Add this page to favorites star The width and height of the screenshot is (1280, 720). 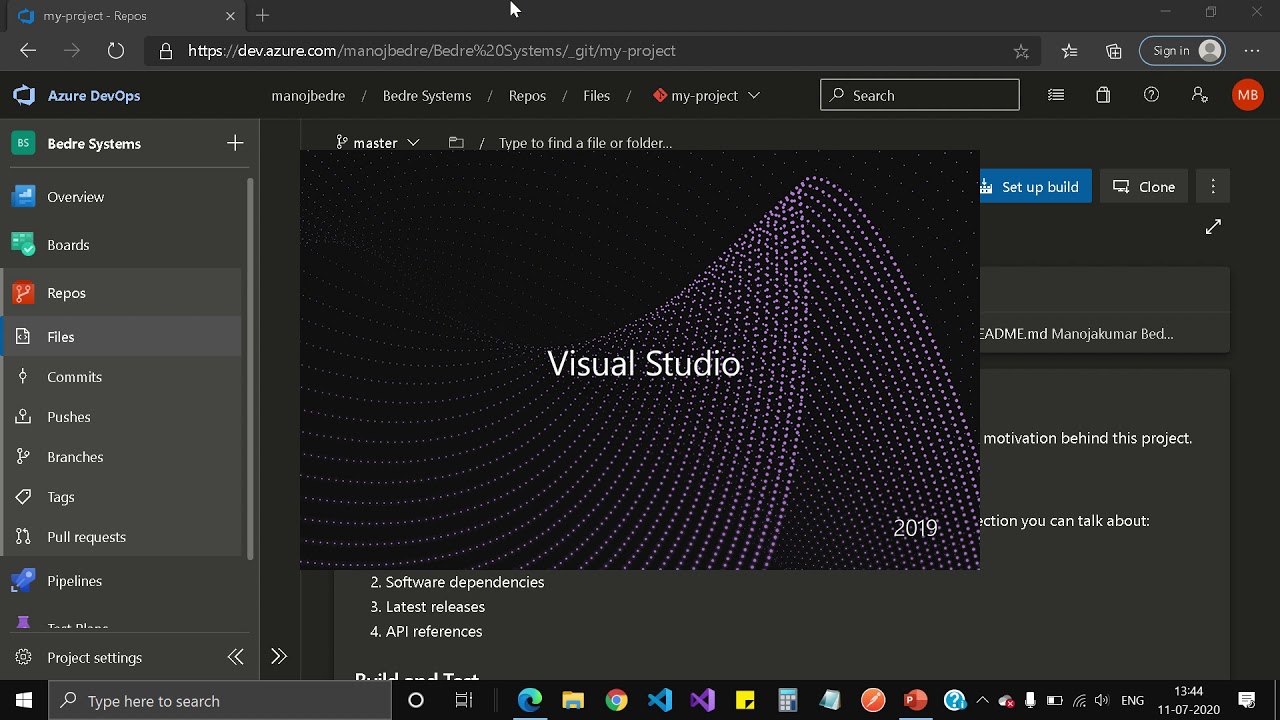coord(1021,51)
